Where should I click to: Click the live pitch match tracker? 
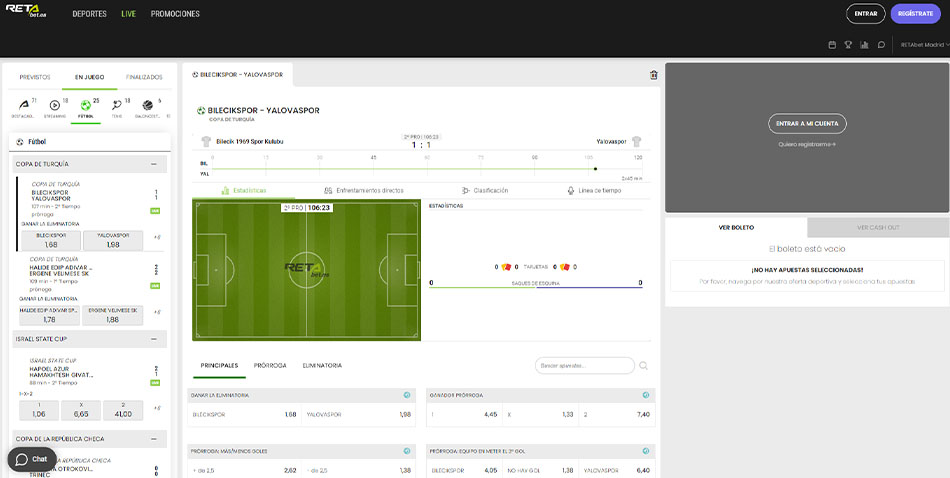coord(307,270)
